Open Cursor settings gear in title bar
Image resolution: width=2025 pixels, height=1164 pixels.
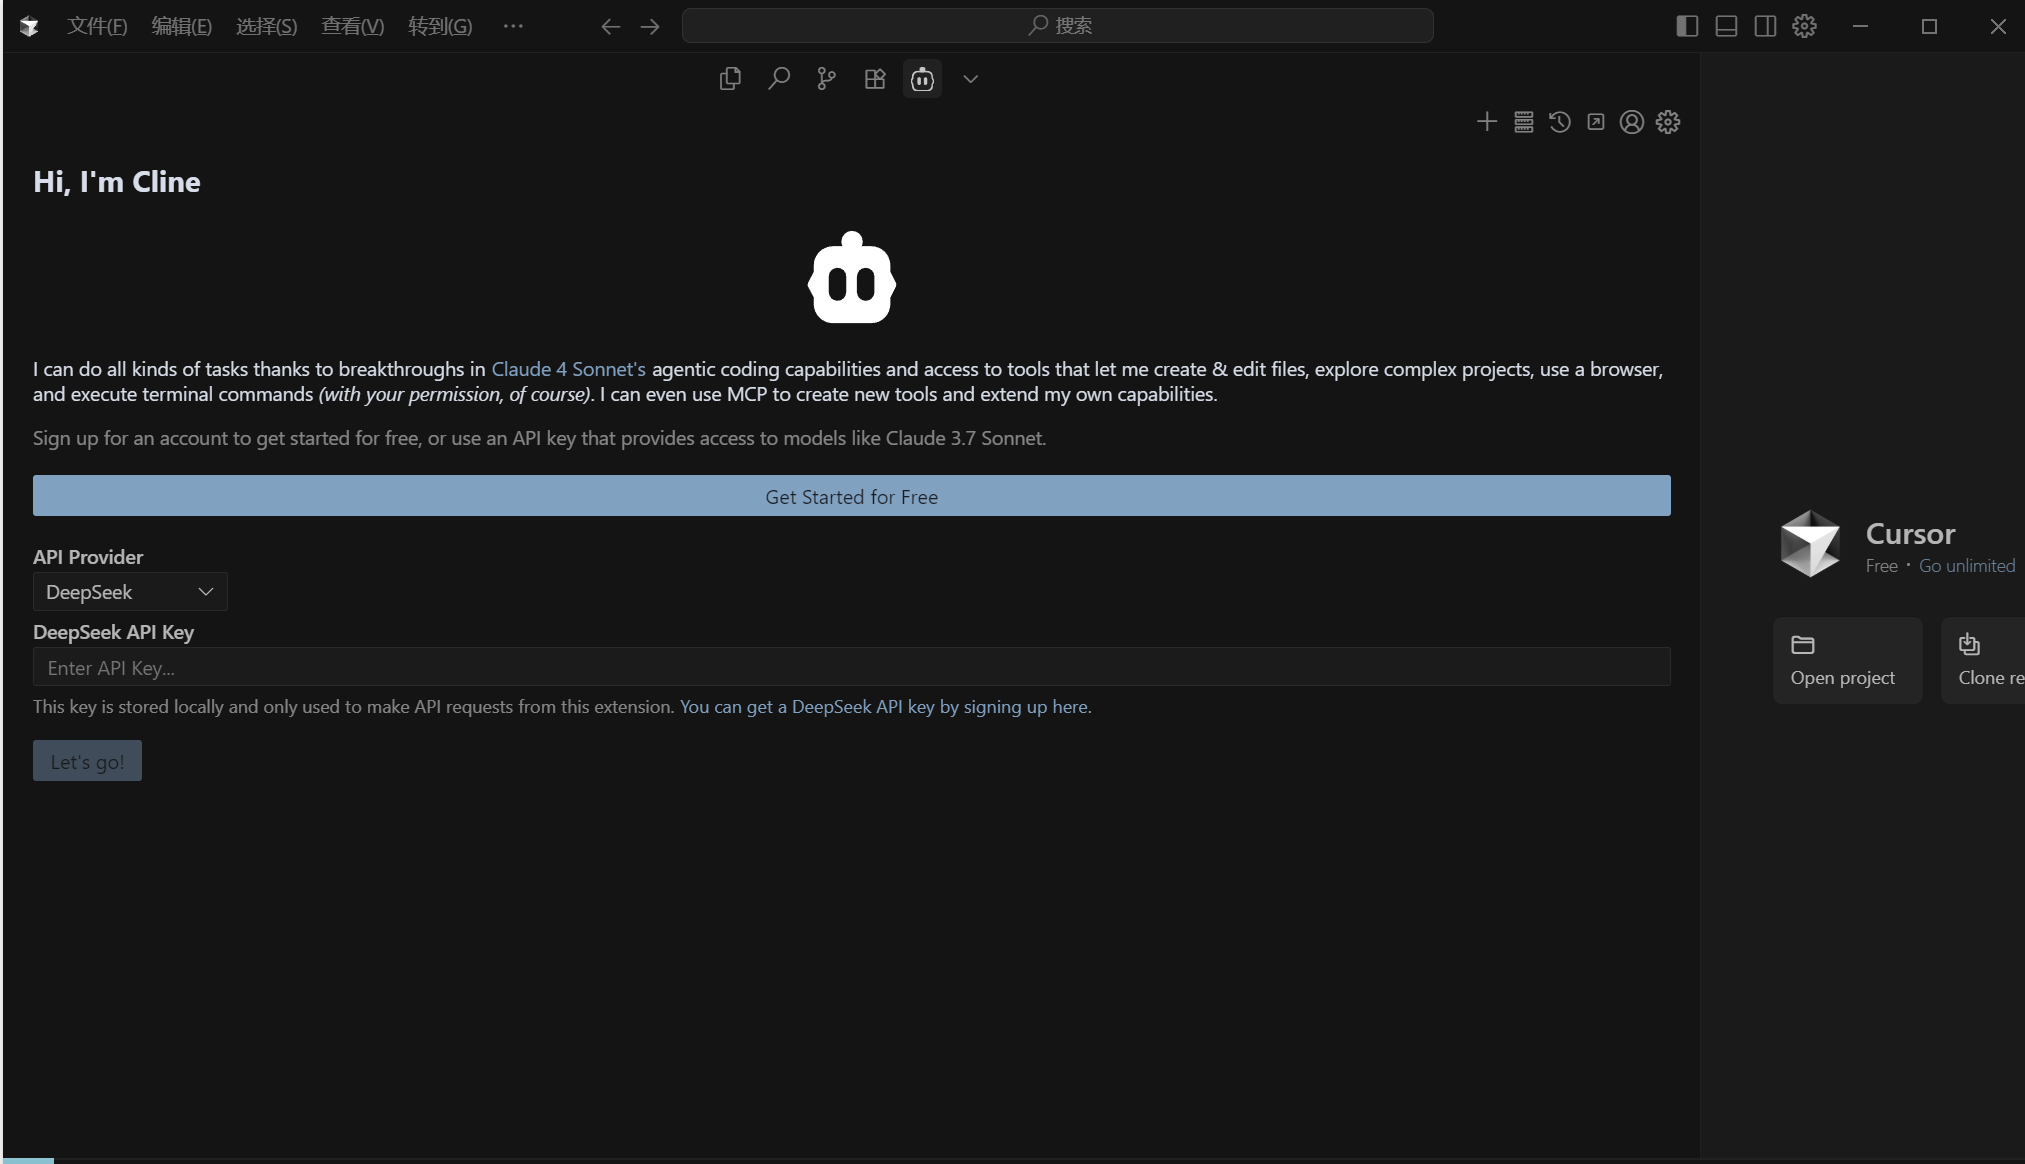pos(1804,26)
